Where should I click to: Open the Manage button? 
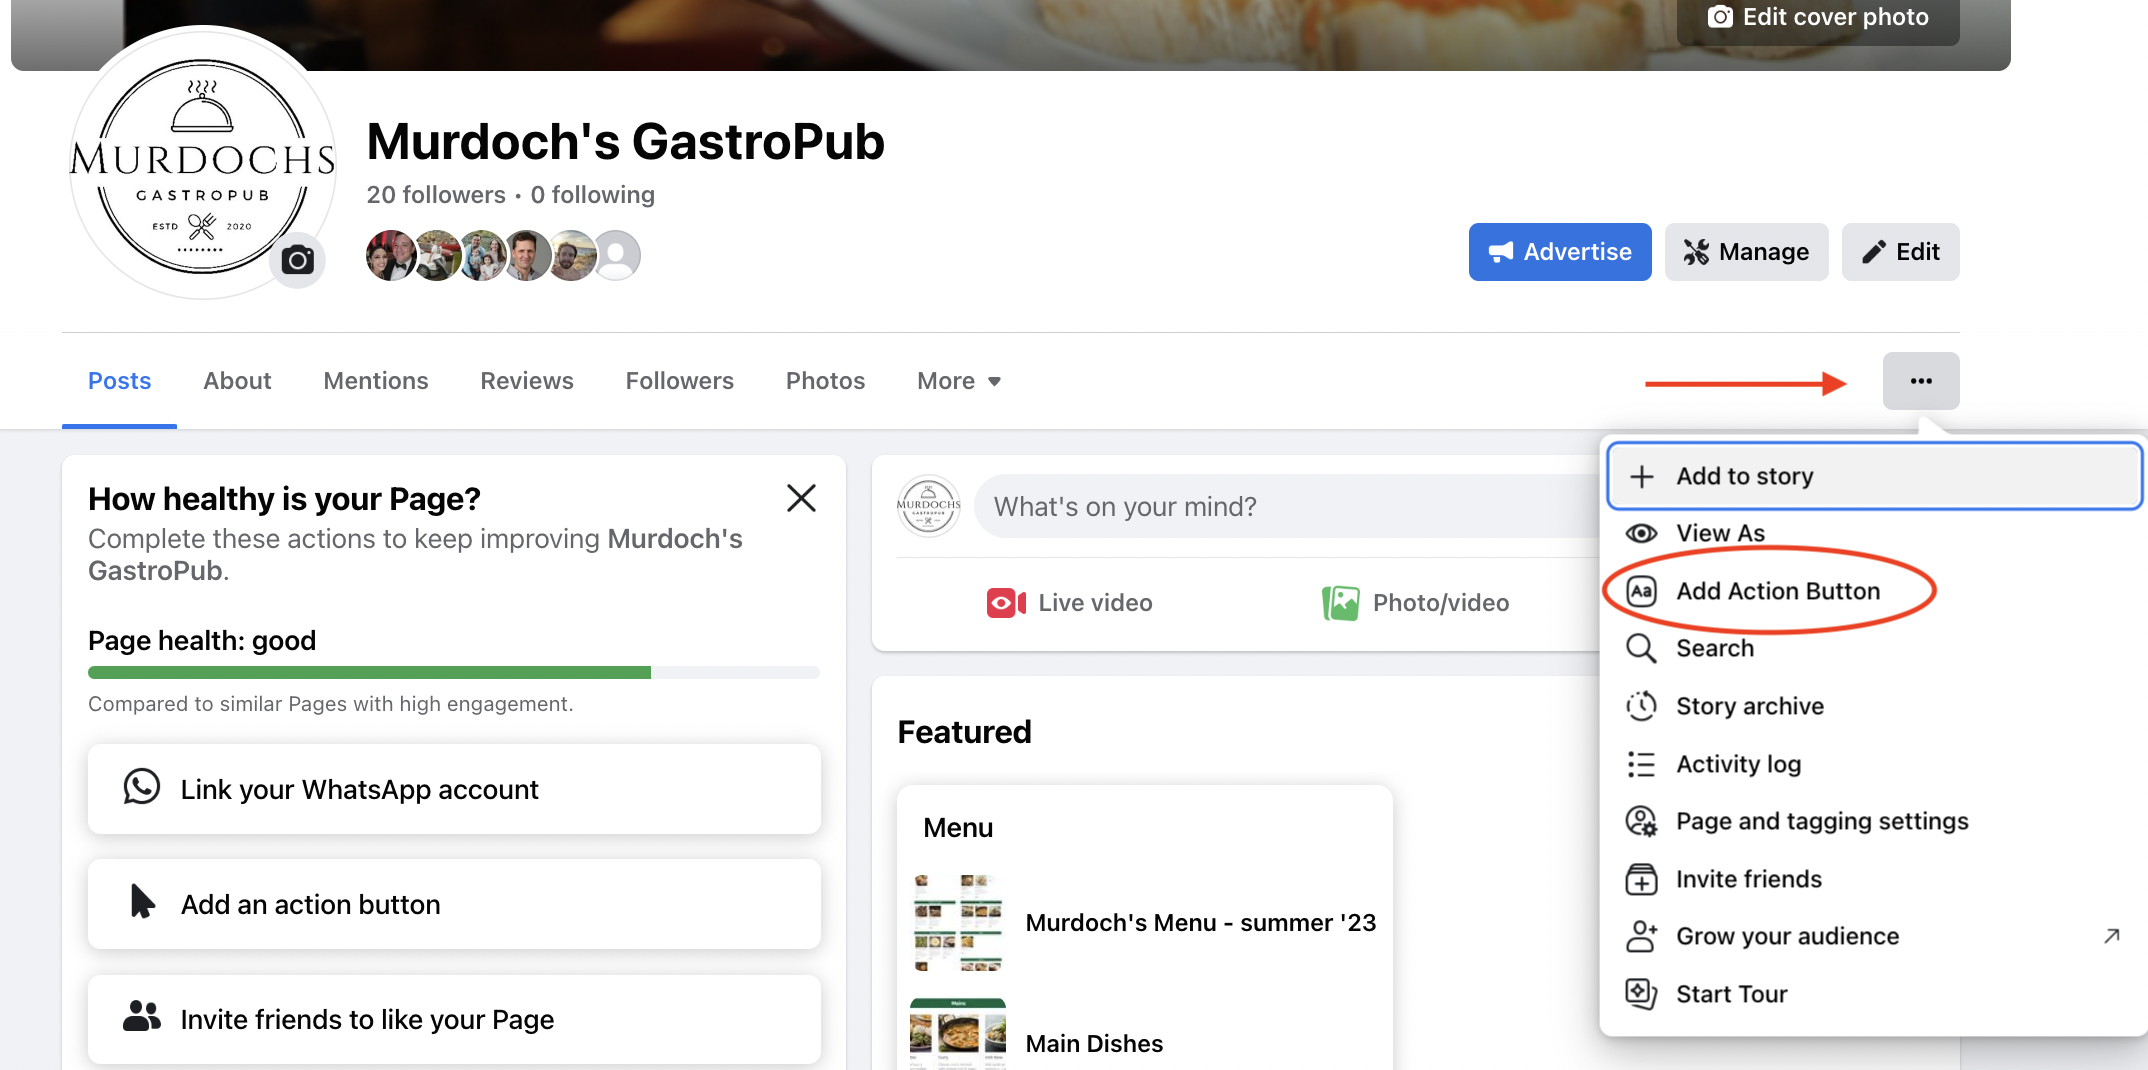tap(1746, 252)
